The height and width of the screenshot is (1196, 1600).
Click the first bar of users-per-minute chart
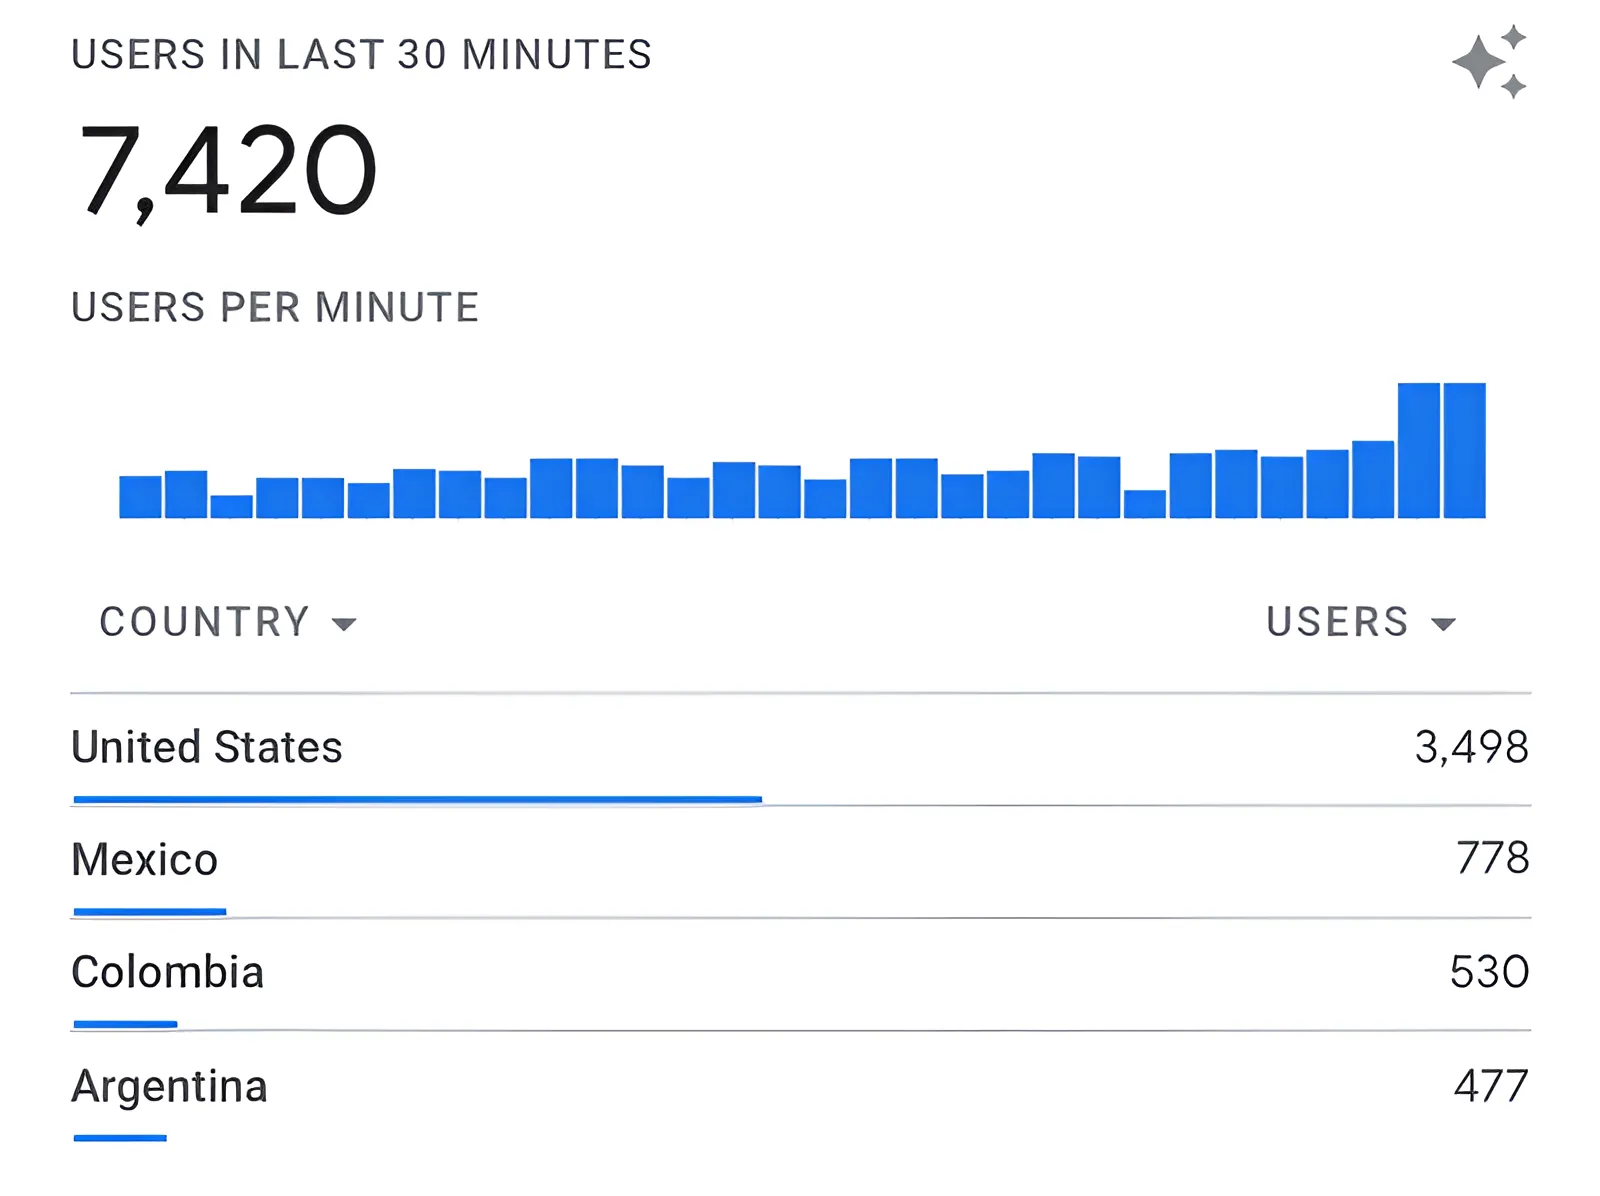pos(140,497)
